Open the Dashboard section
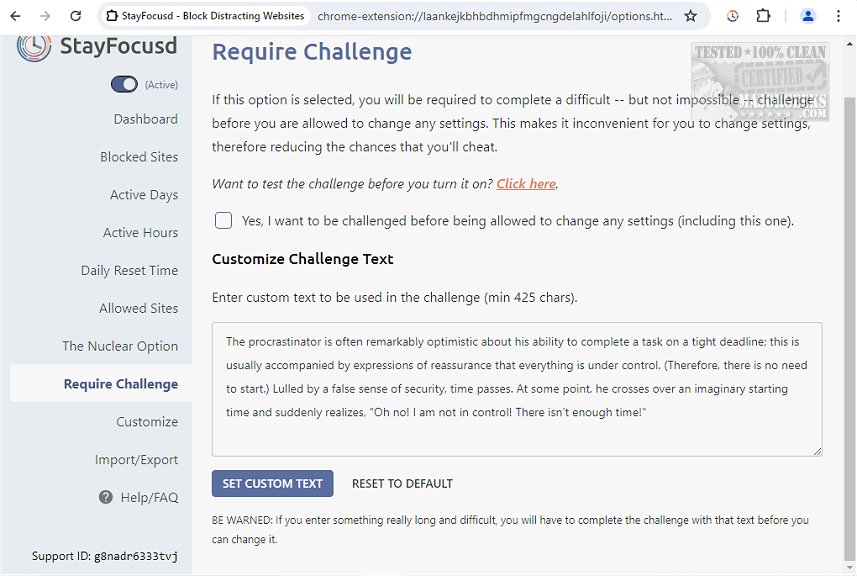The image size is (857, 576). [x=145, y=119]
